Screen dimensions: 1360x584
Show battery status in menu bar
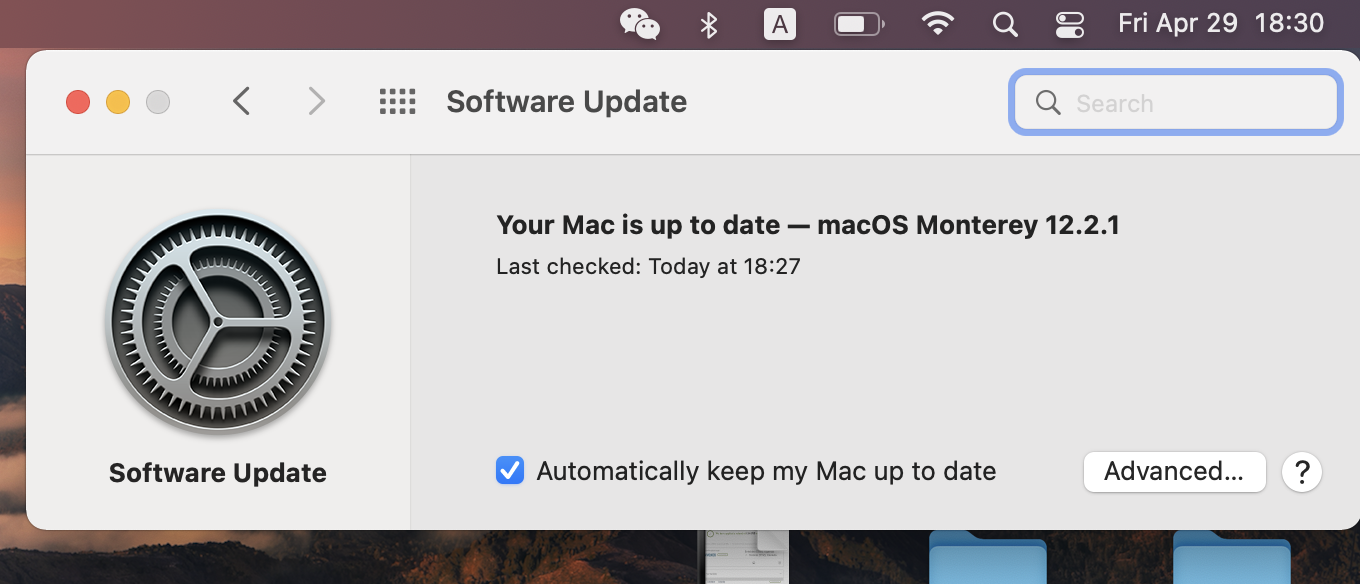tap(859, 24)
